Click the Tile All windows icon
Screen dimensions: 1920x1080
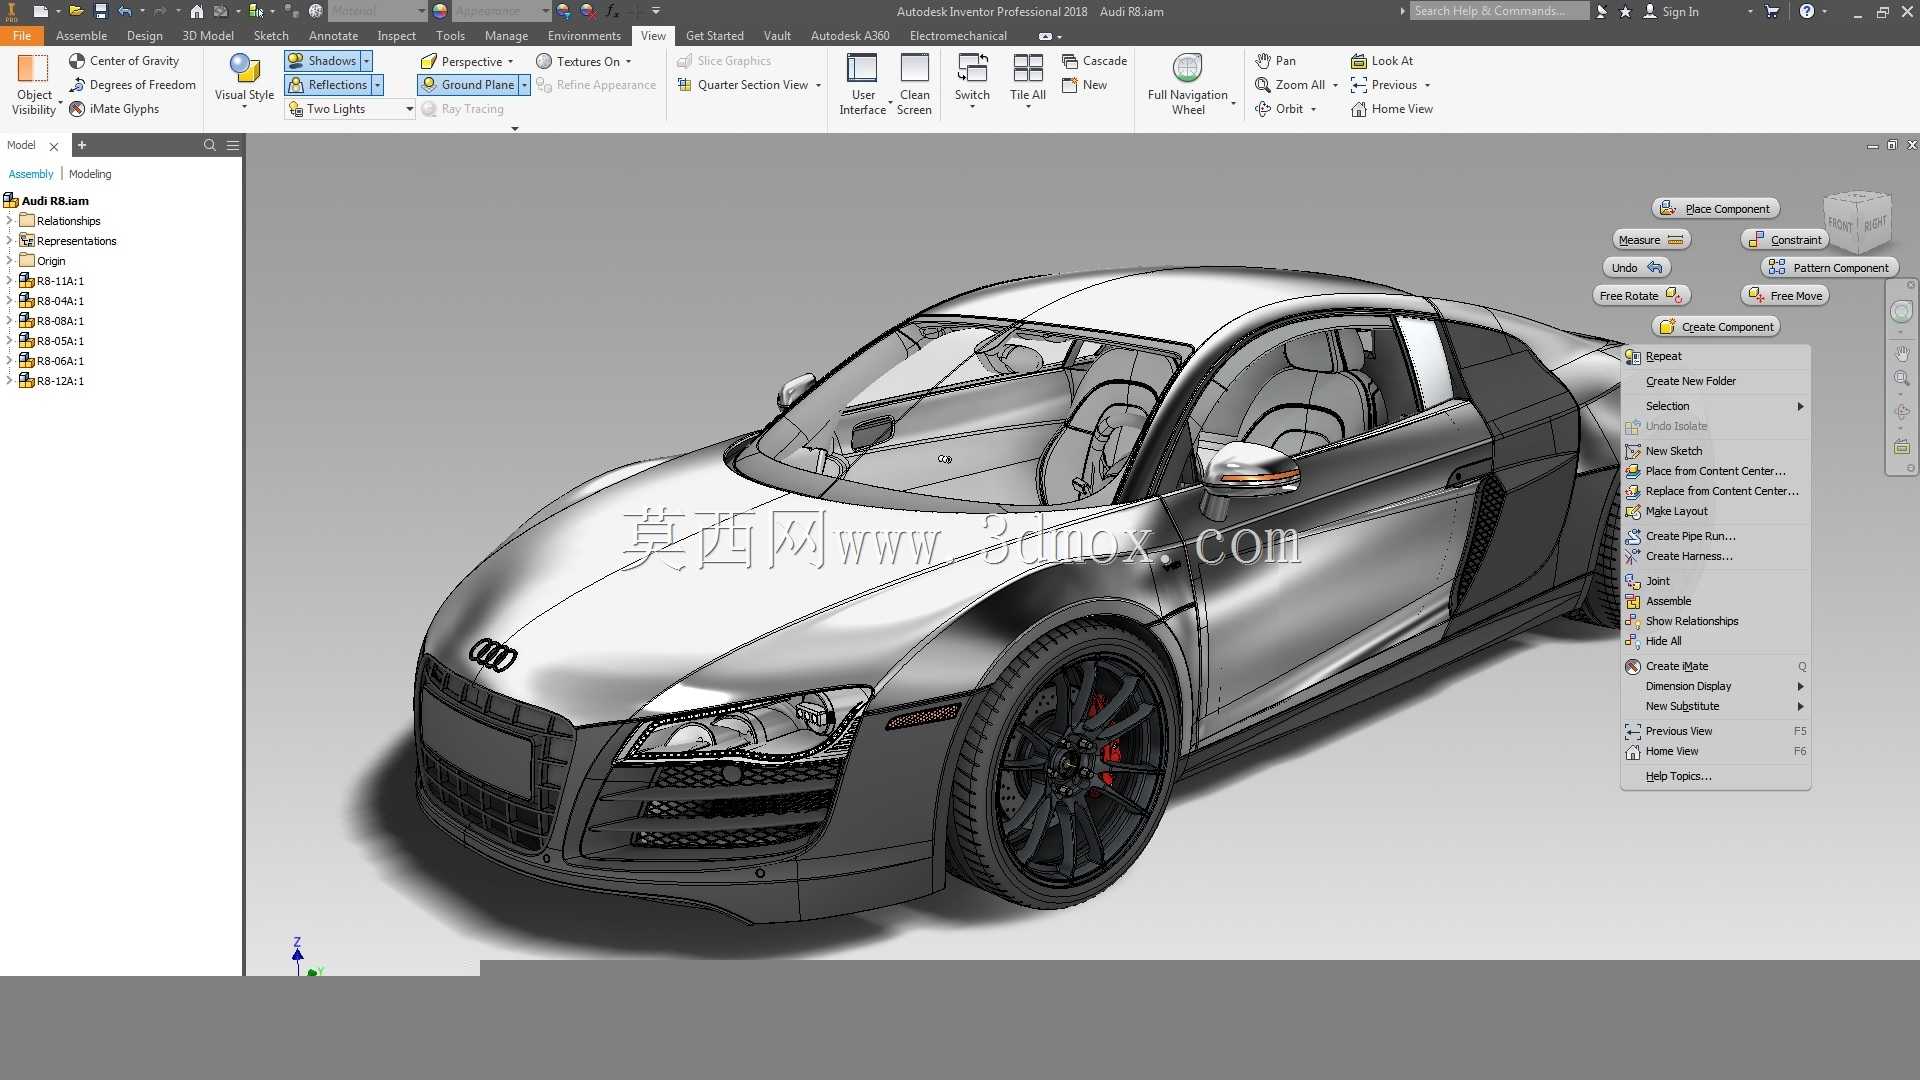pos(1028,69)
